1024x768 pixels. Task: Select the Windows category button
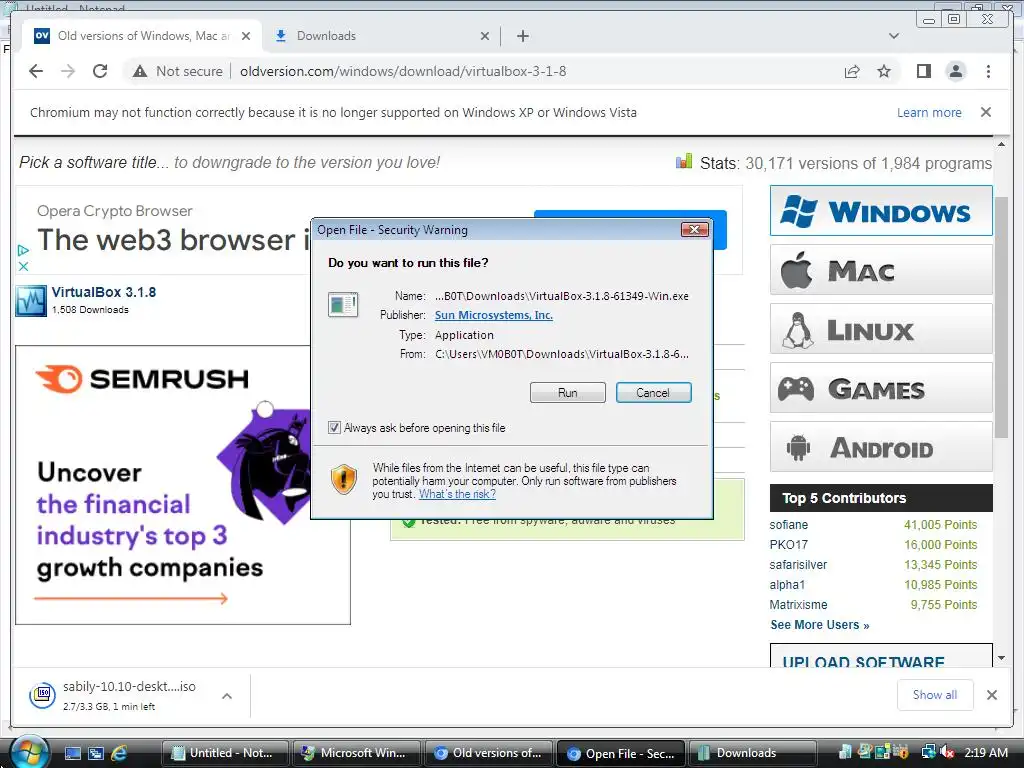881,211
